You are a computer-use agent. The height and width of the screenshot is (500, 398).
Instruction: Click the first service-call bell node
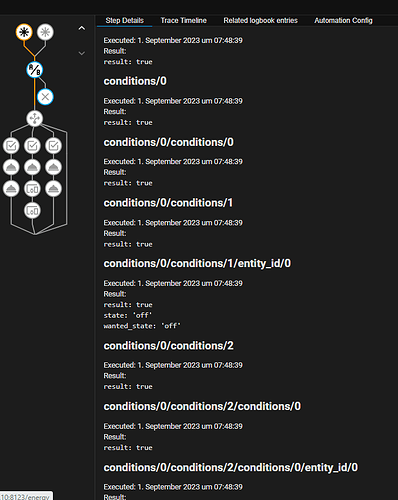coord(11,167)
